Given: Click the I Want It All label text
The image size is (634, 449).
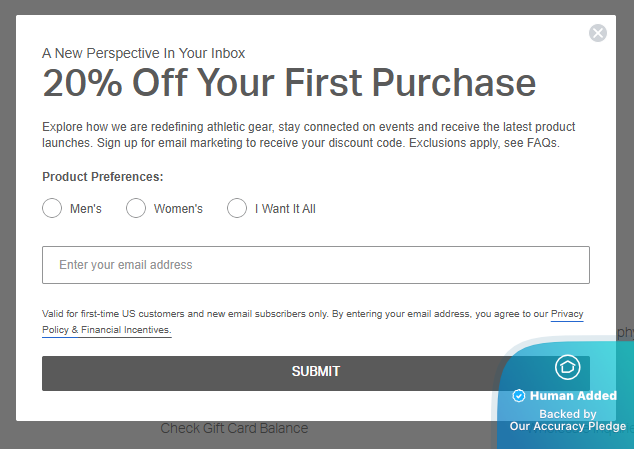Looking at the screenshot, I should coord(285,209).
